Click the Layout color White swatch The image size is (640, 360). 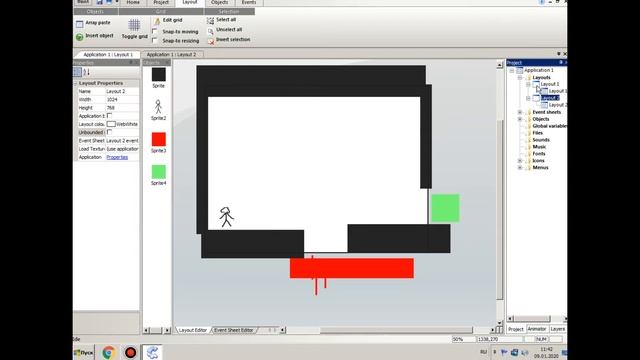click(x=111, y=124)
